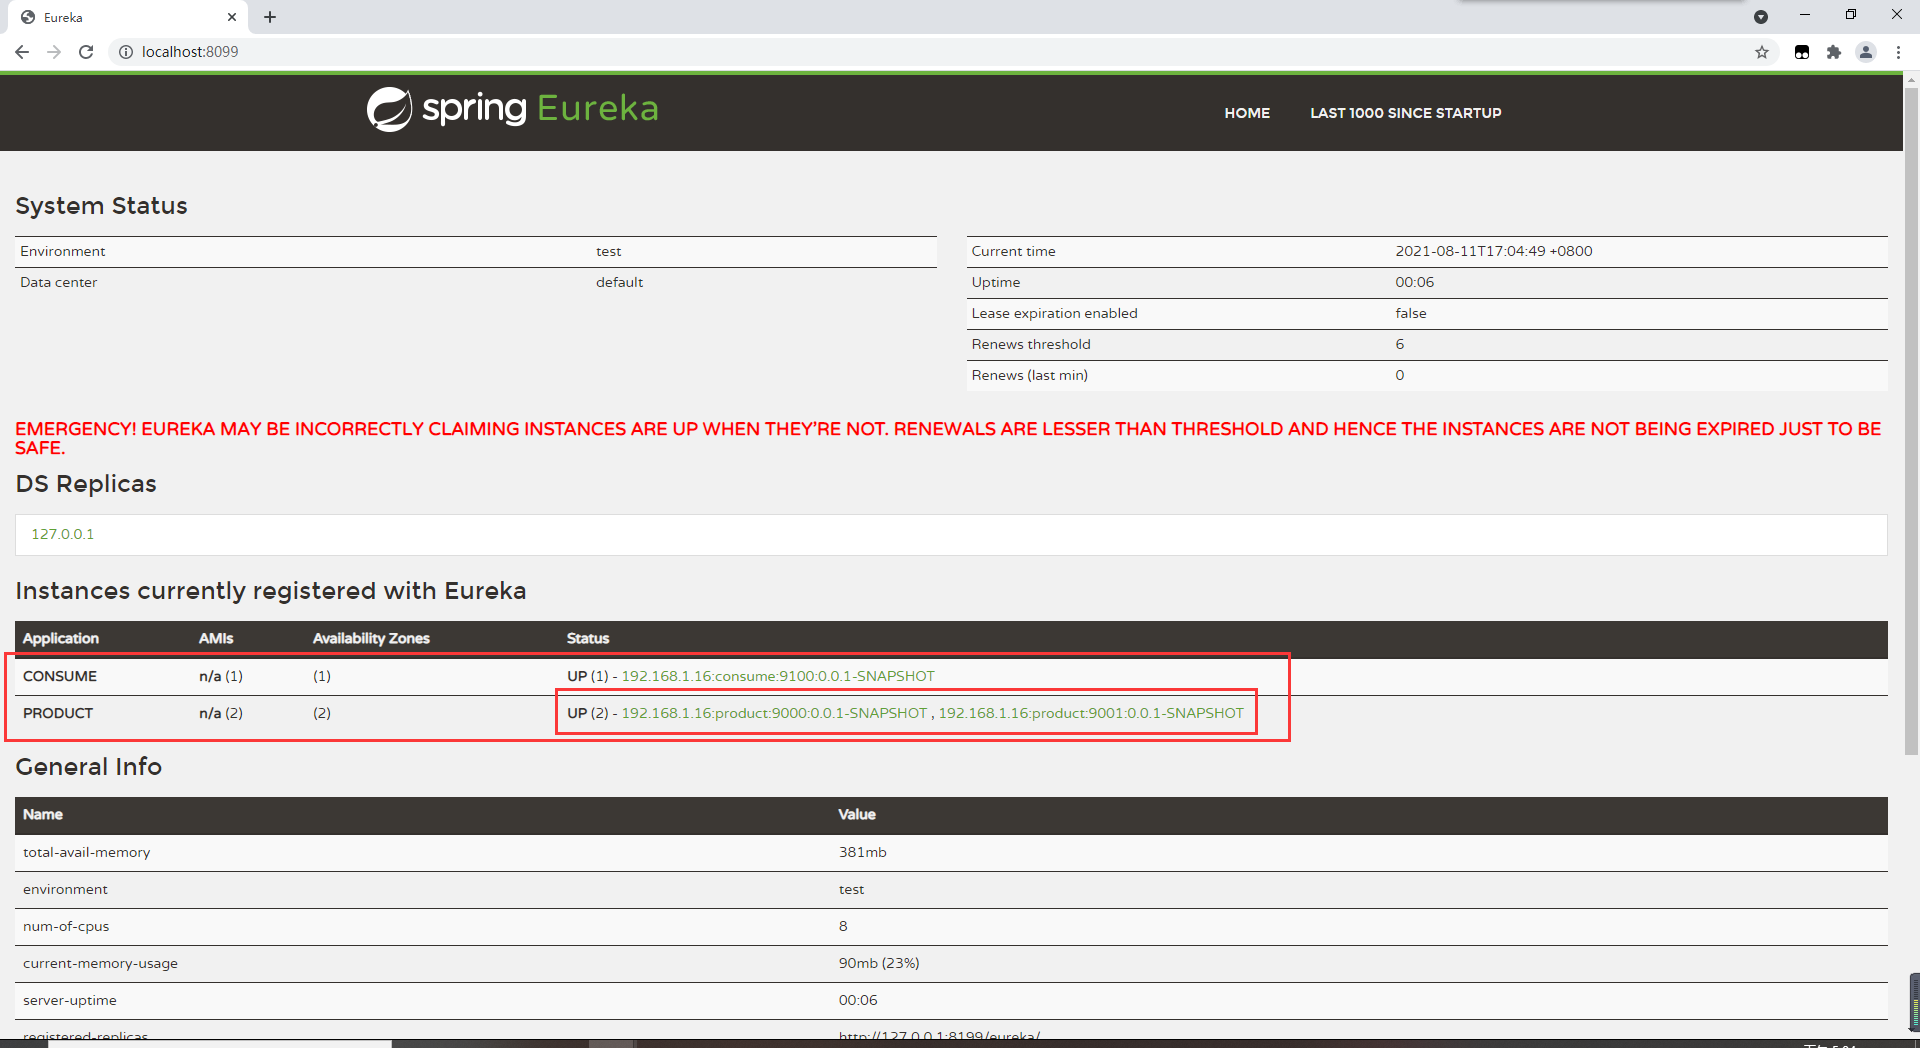This screenshot has height=1048, width=1920.
Task: Open the user profile avatar icon
Action: tap(1866, 52)
